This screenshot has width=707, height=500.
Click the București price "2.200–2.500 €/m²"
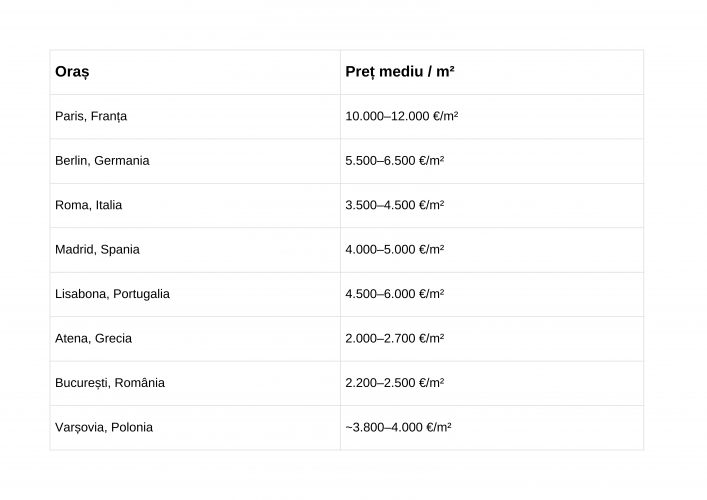(x=394, y=383)
